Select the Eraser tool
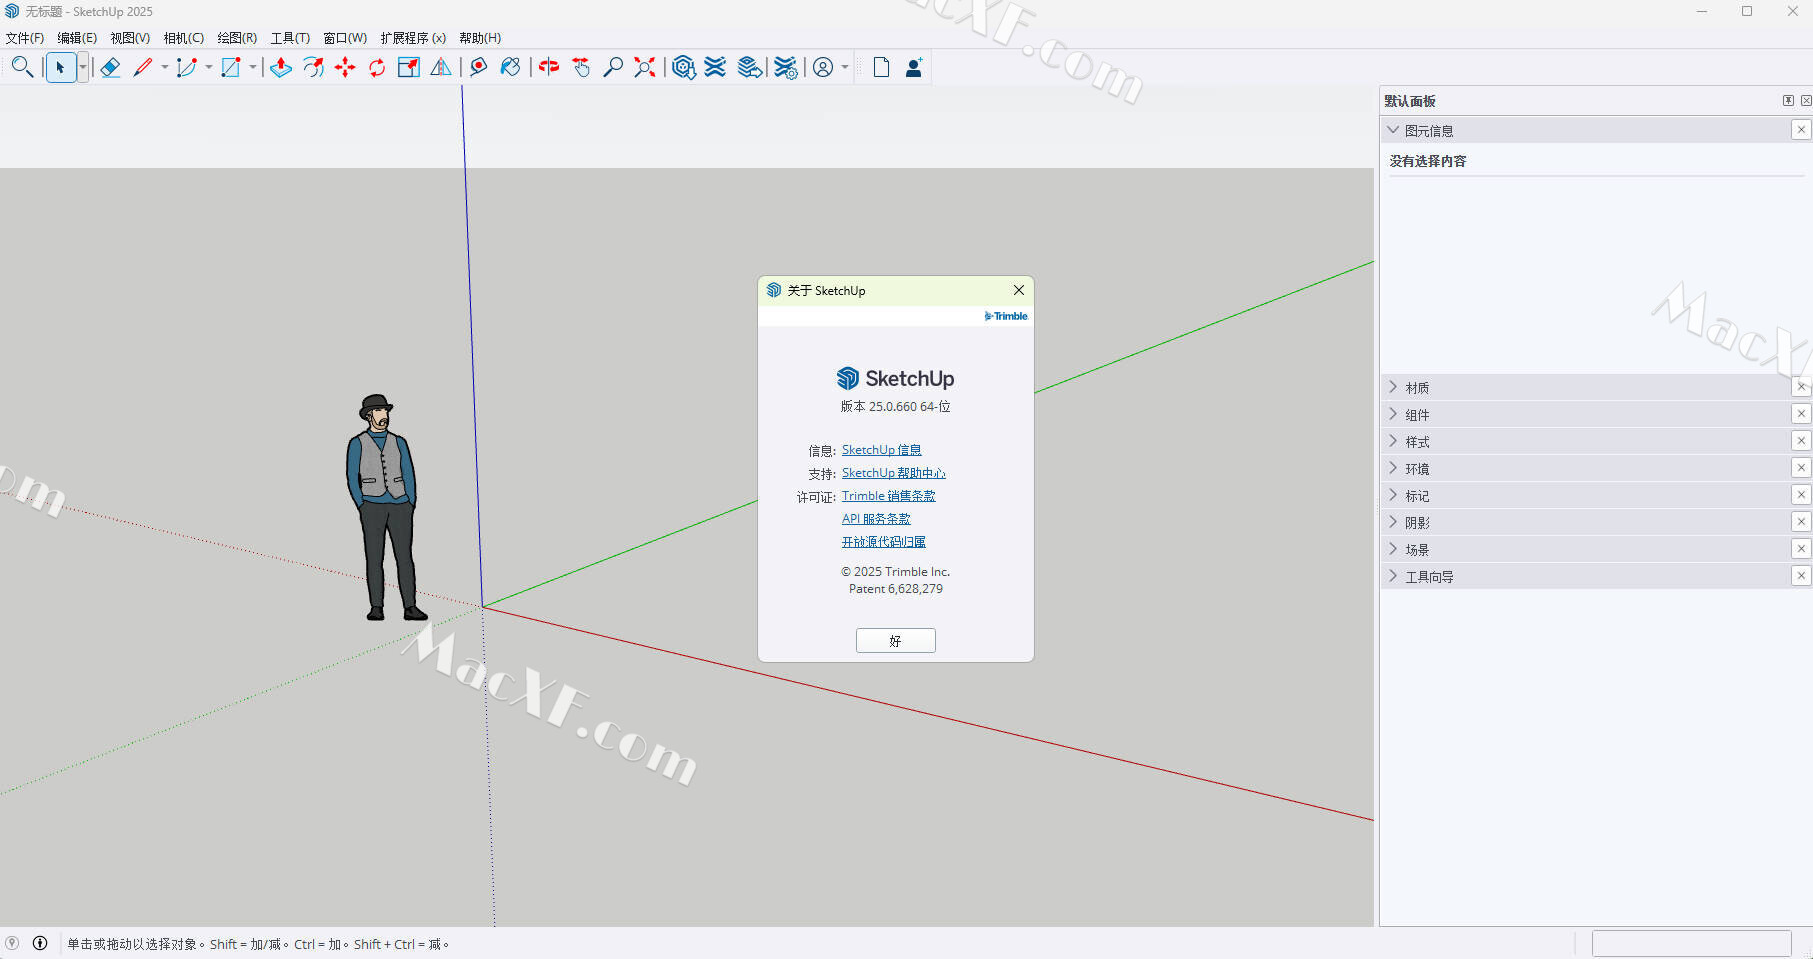 [x=110, y=67]
